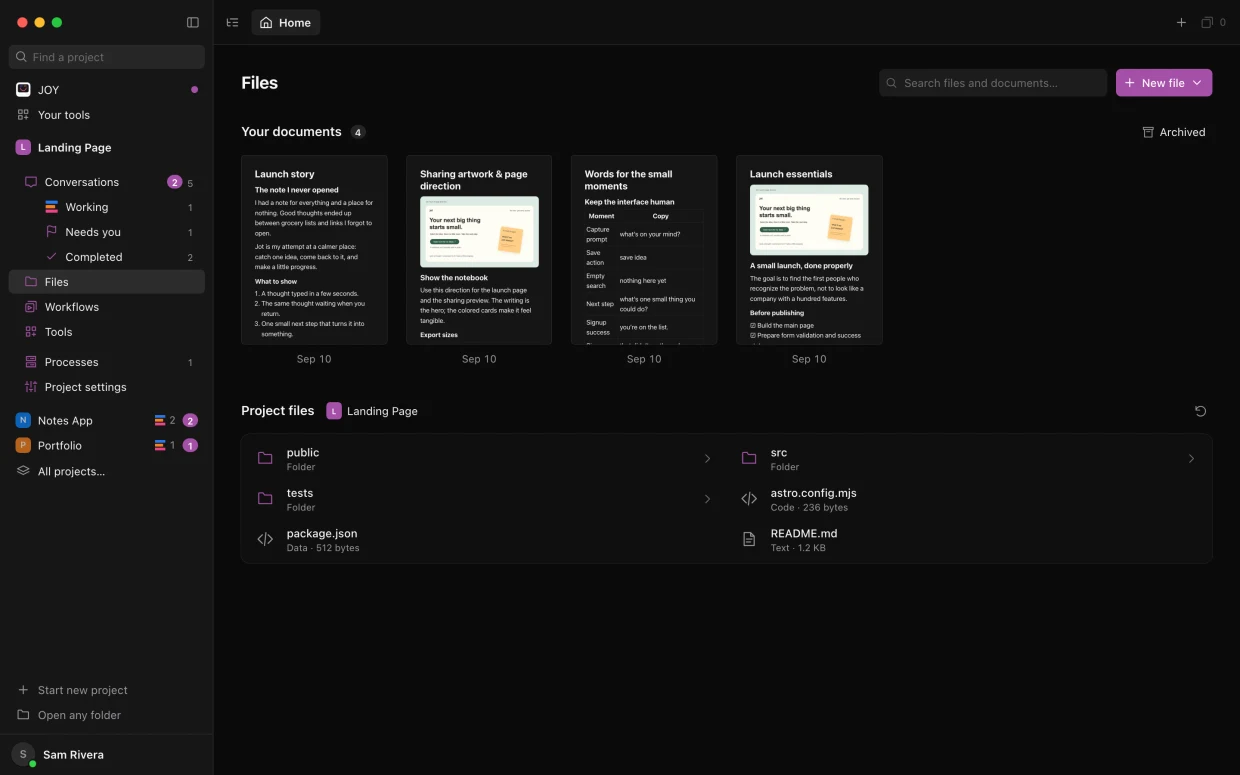Click the Completed checkmark icon
Viewport: 1240px width, 775px height.
click(52, 257)
